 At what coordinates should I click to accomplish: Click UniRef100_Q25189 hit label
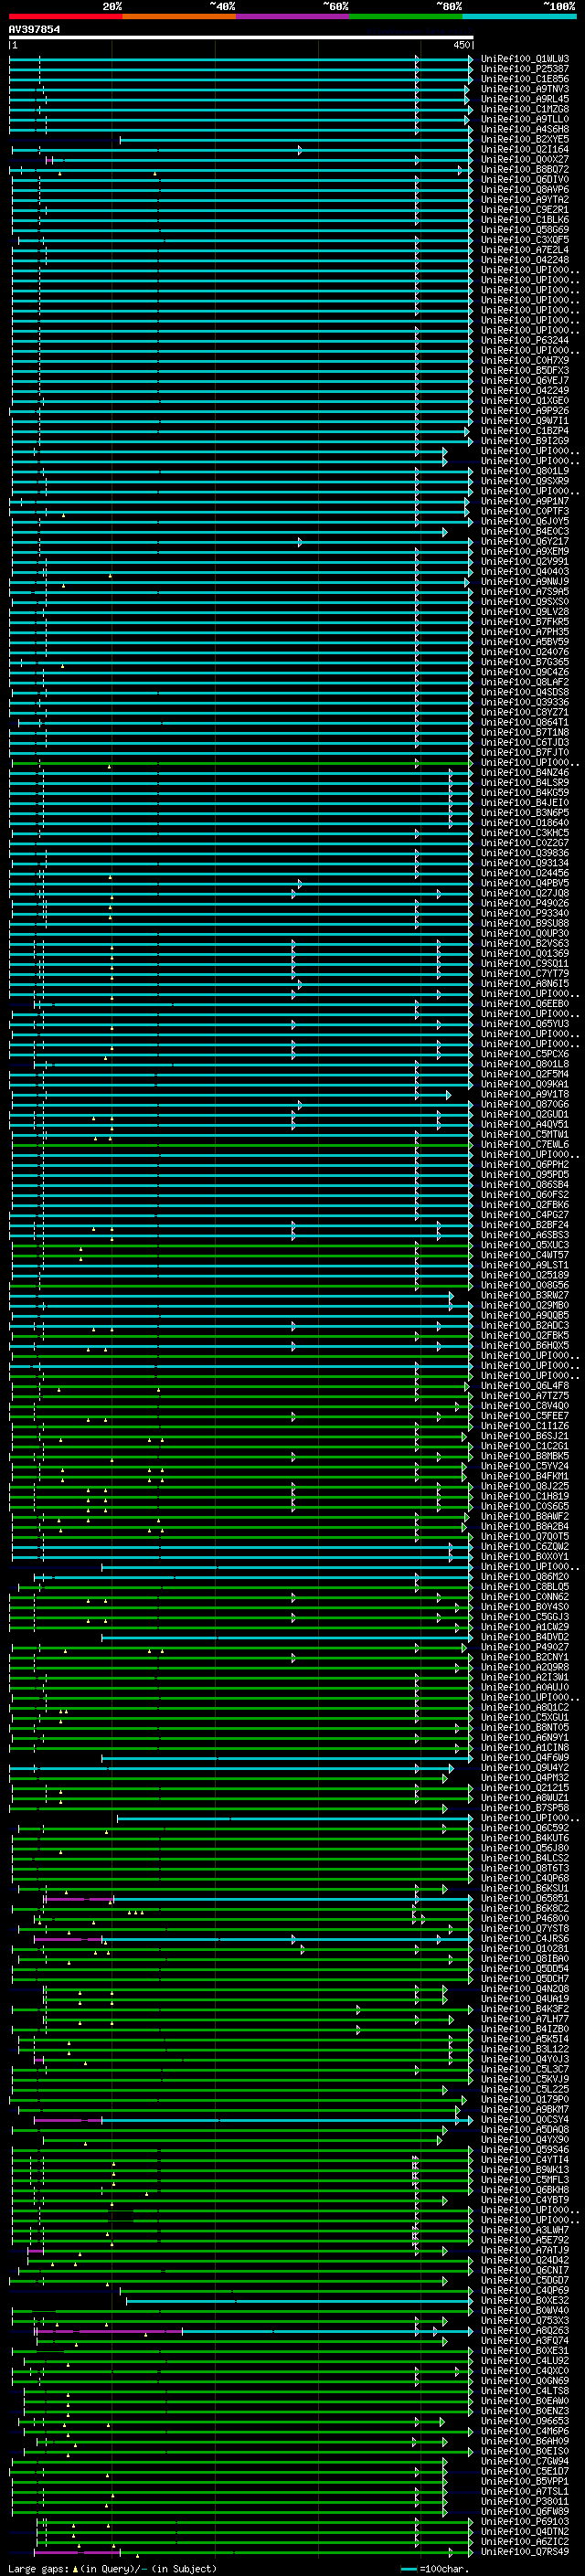coord(525,1275)
